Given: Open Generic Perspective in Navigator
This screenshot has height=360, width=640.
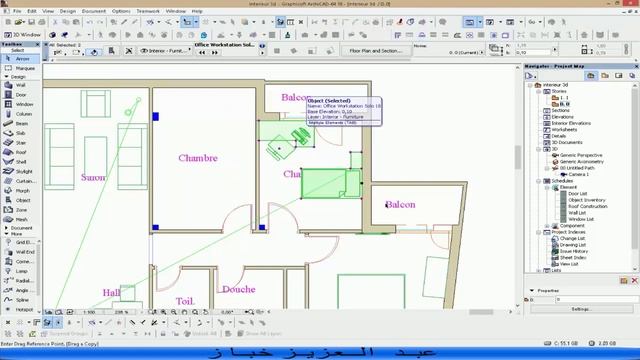Looking at the screenshot, I should point(580,156).
